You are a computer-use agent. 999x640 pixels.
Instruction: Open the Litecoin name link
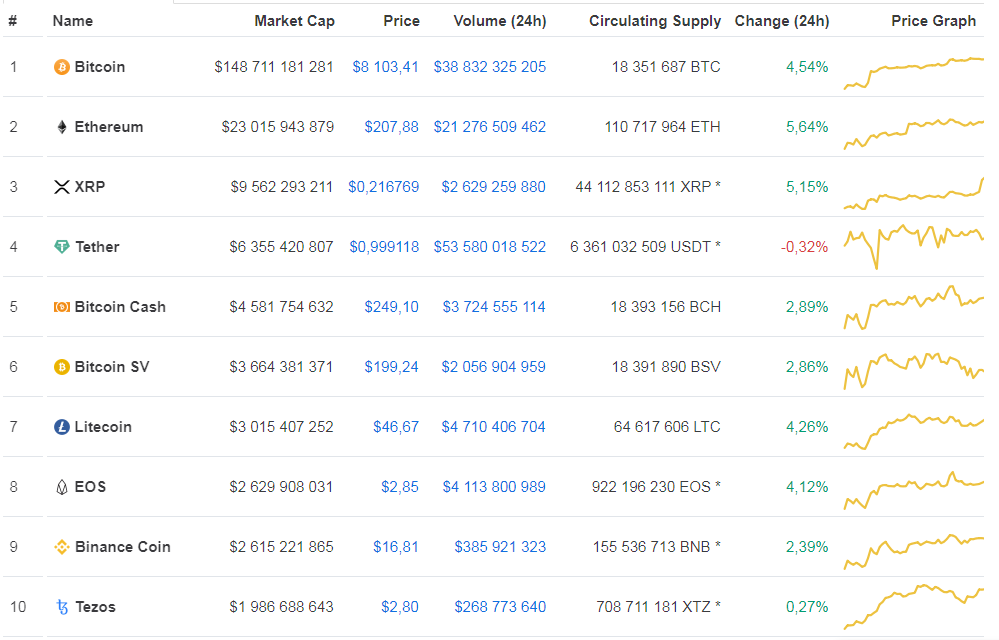[103, 427]
